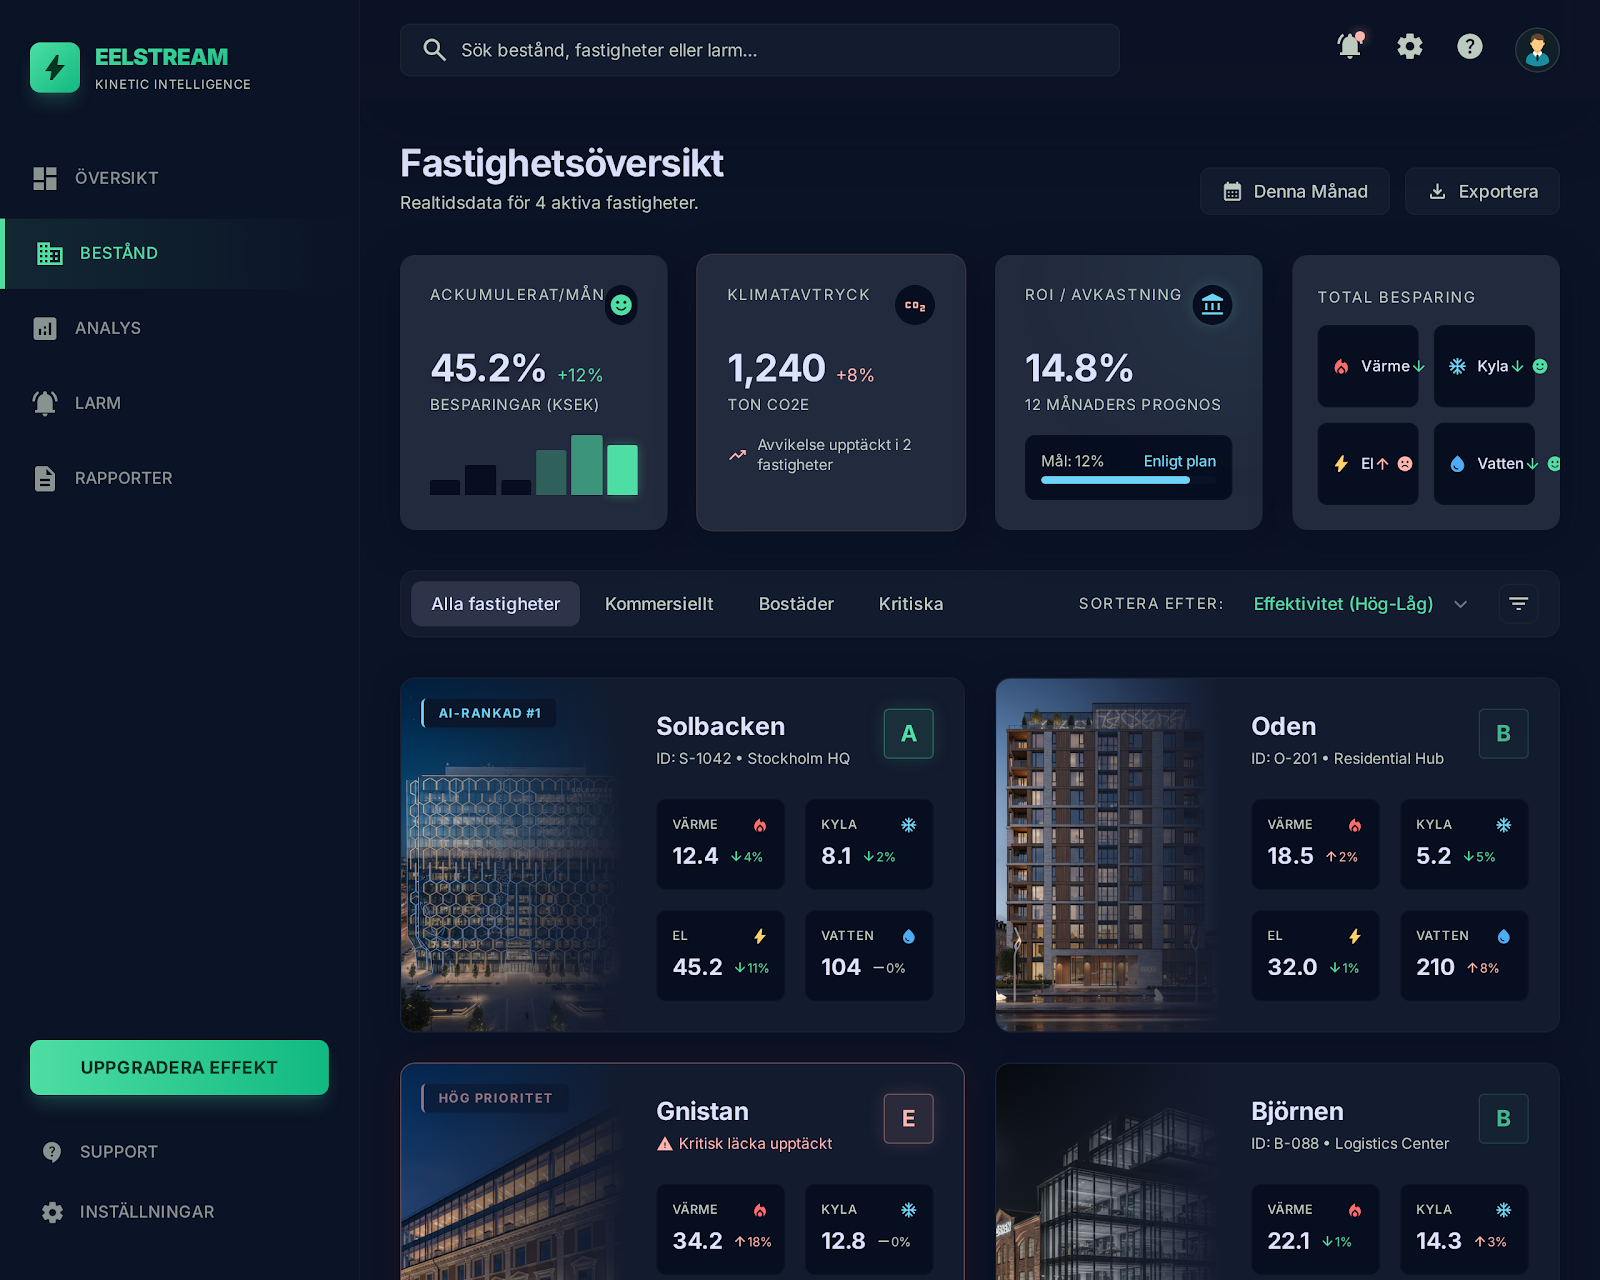Click the help question mark icon
1600x1280 pixels.
[1470, 46]
